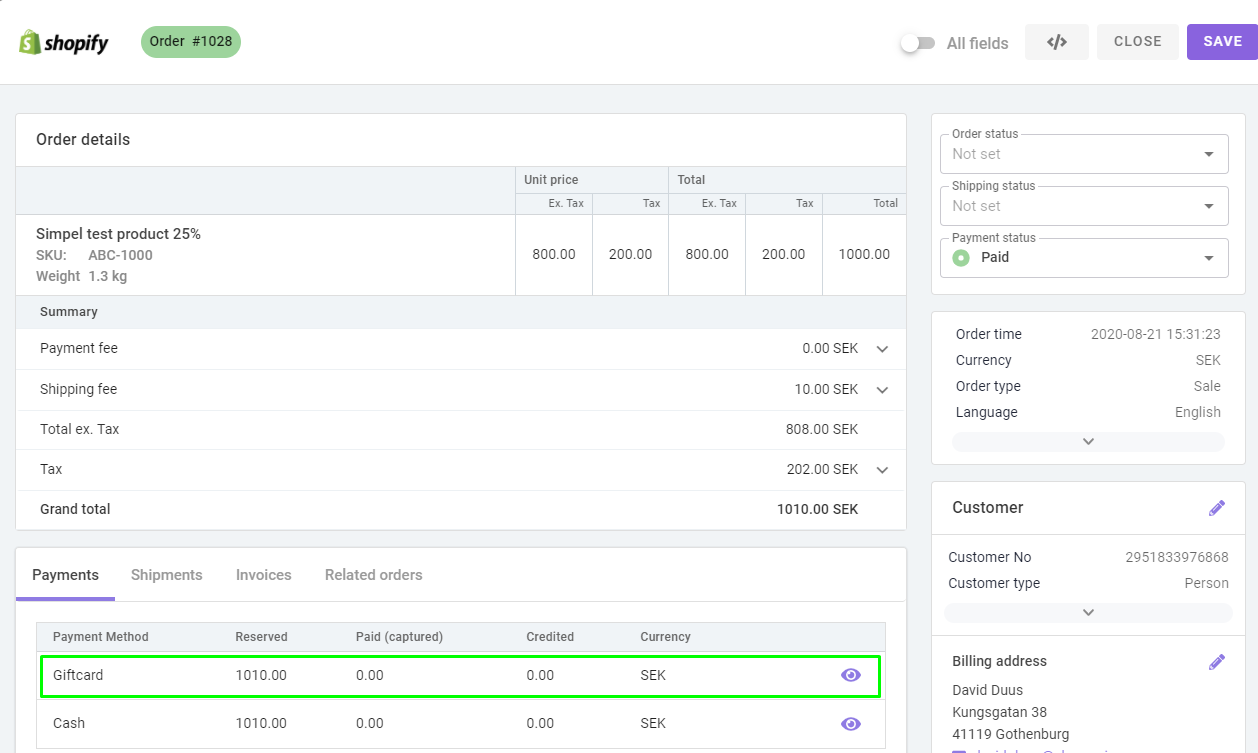Click the SKU value ABC-1000
Image resolution: width=1258 pixels, height=753 pixels.
pos(120,255)
